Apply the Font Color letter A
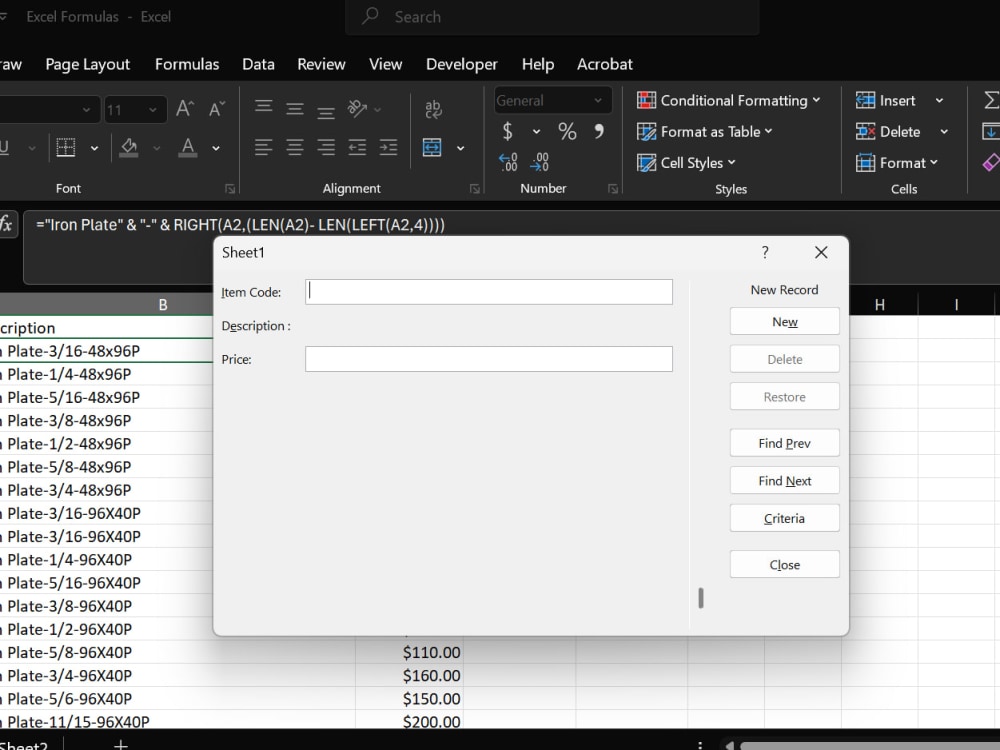Image resolution: width=1000 pixels, height=750 pixels. 188,147
